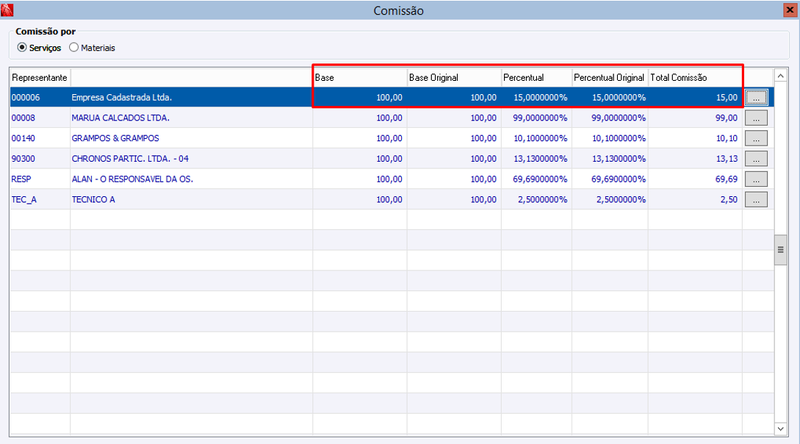Viewport: 800px width, 444px height.
Task: Click Total Comissão value 13,13
Action: (x=727, y=159)
